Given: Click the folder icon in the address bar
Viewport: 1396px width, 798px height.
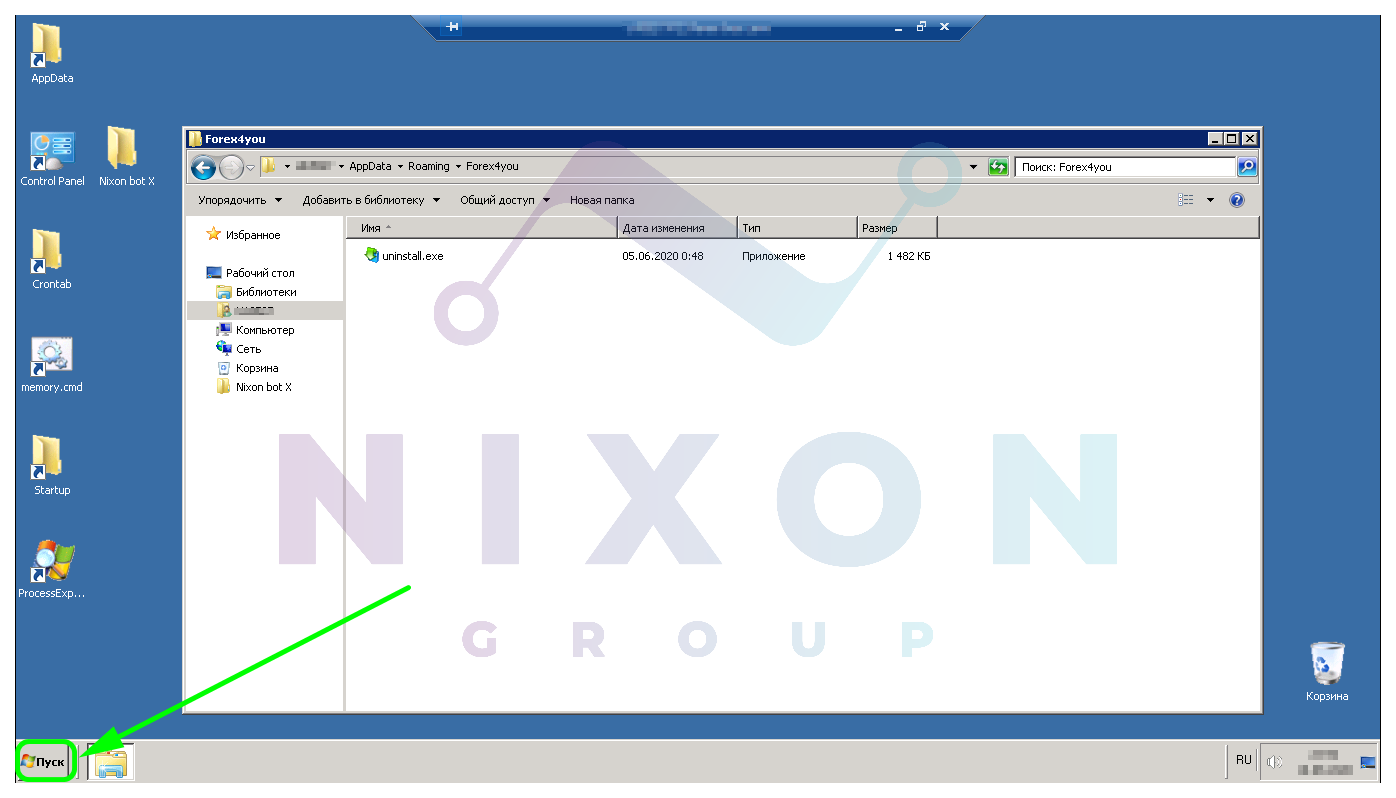Looking at the screenshot, I should pos(268,166).
